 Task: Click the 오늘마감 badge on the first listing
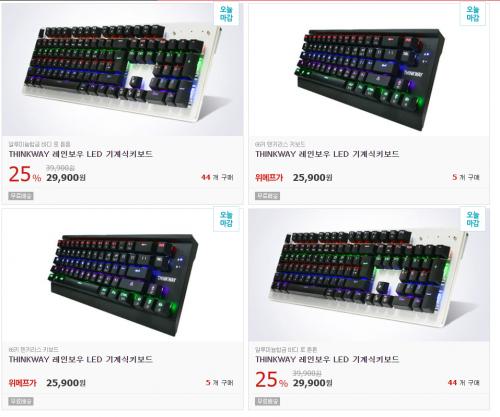[226, 14]
